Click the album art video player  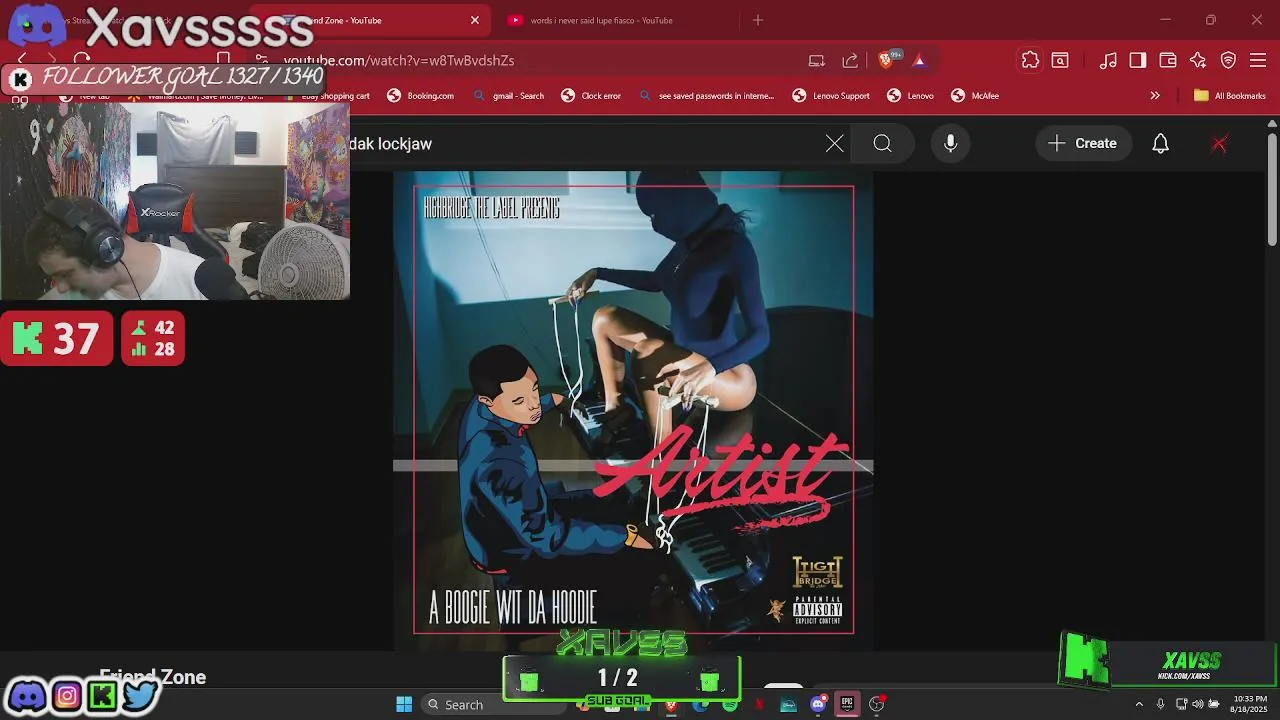point(633,410)
